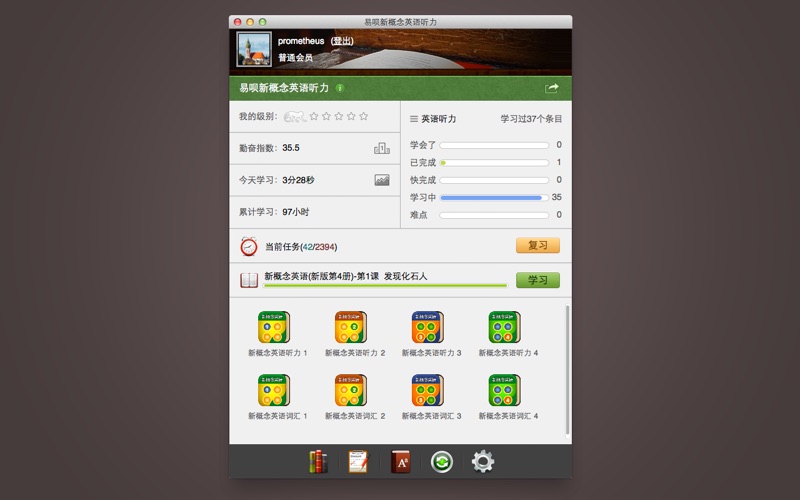Open settings gear in bottom toolbar
Image resolution: width=800 pixels, height=500 pixels.
[482, 461]
